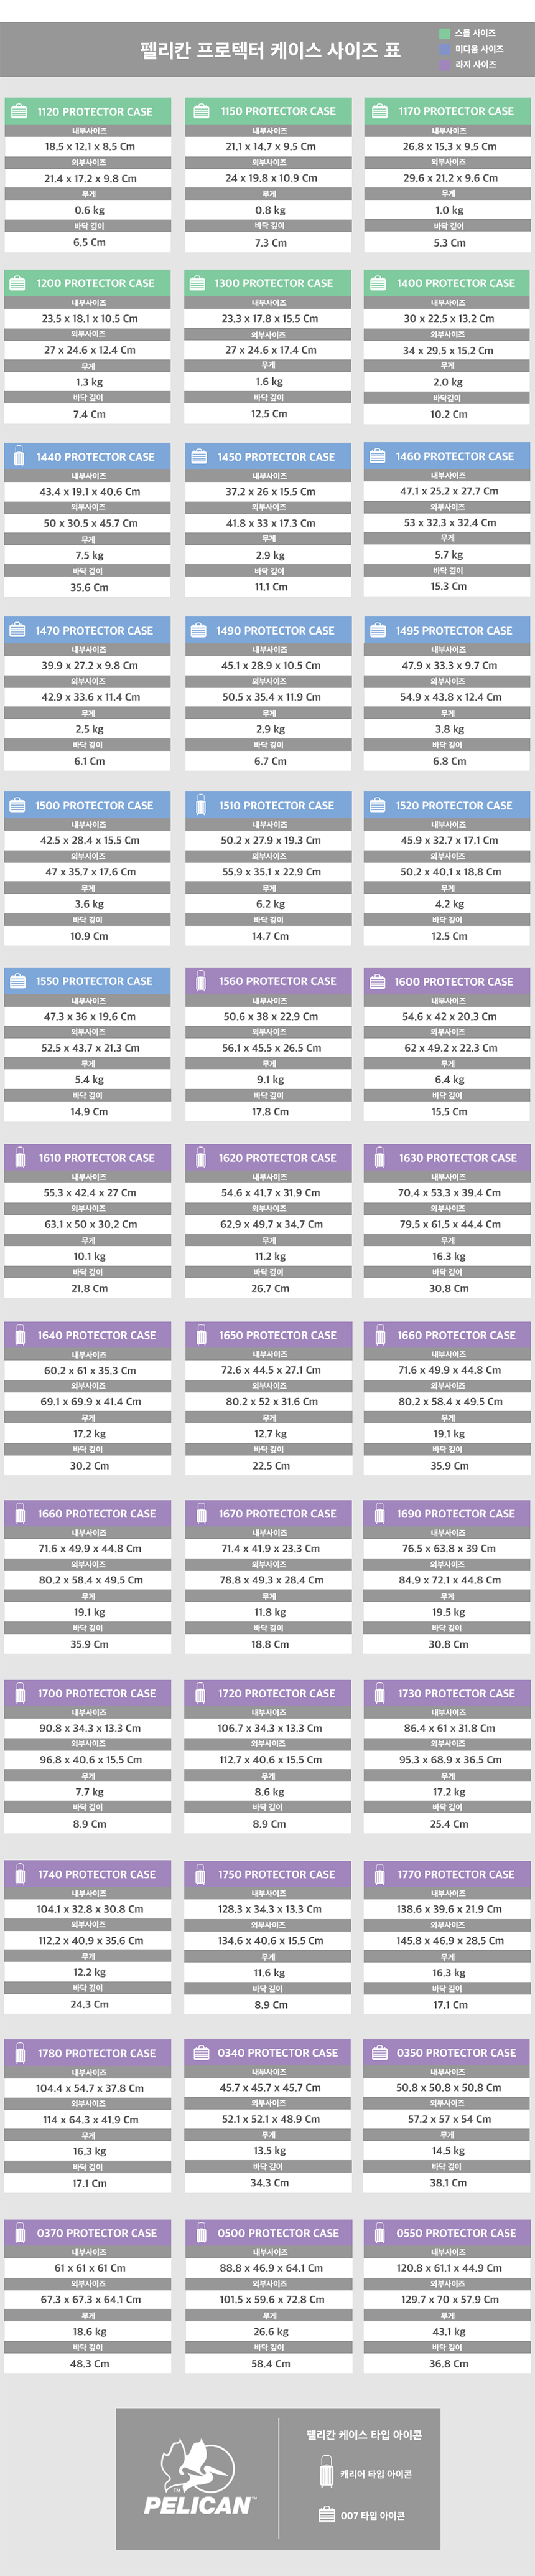Click the luggage icon on 1770 Protector Case
The width and height of the screenshot is (535, 2576).
pos(379,1874)
